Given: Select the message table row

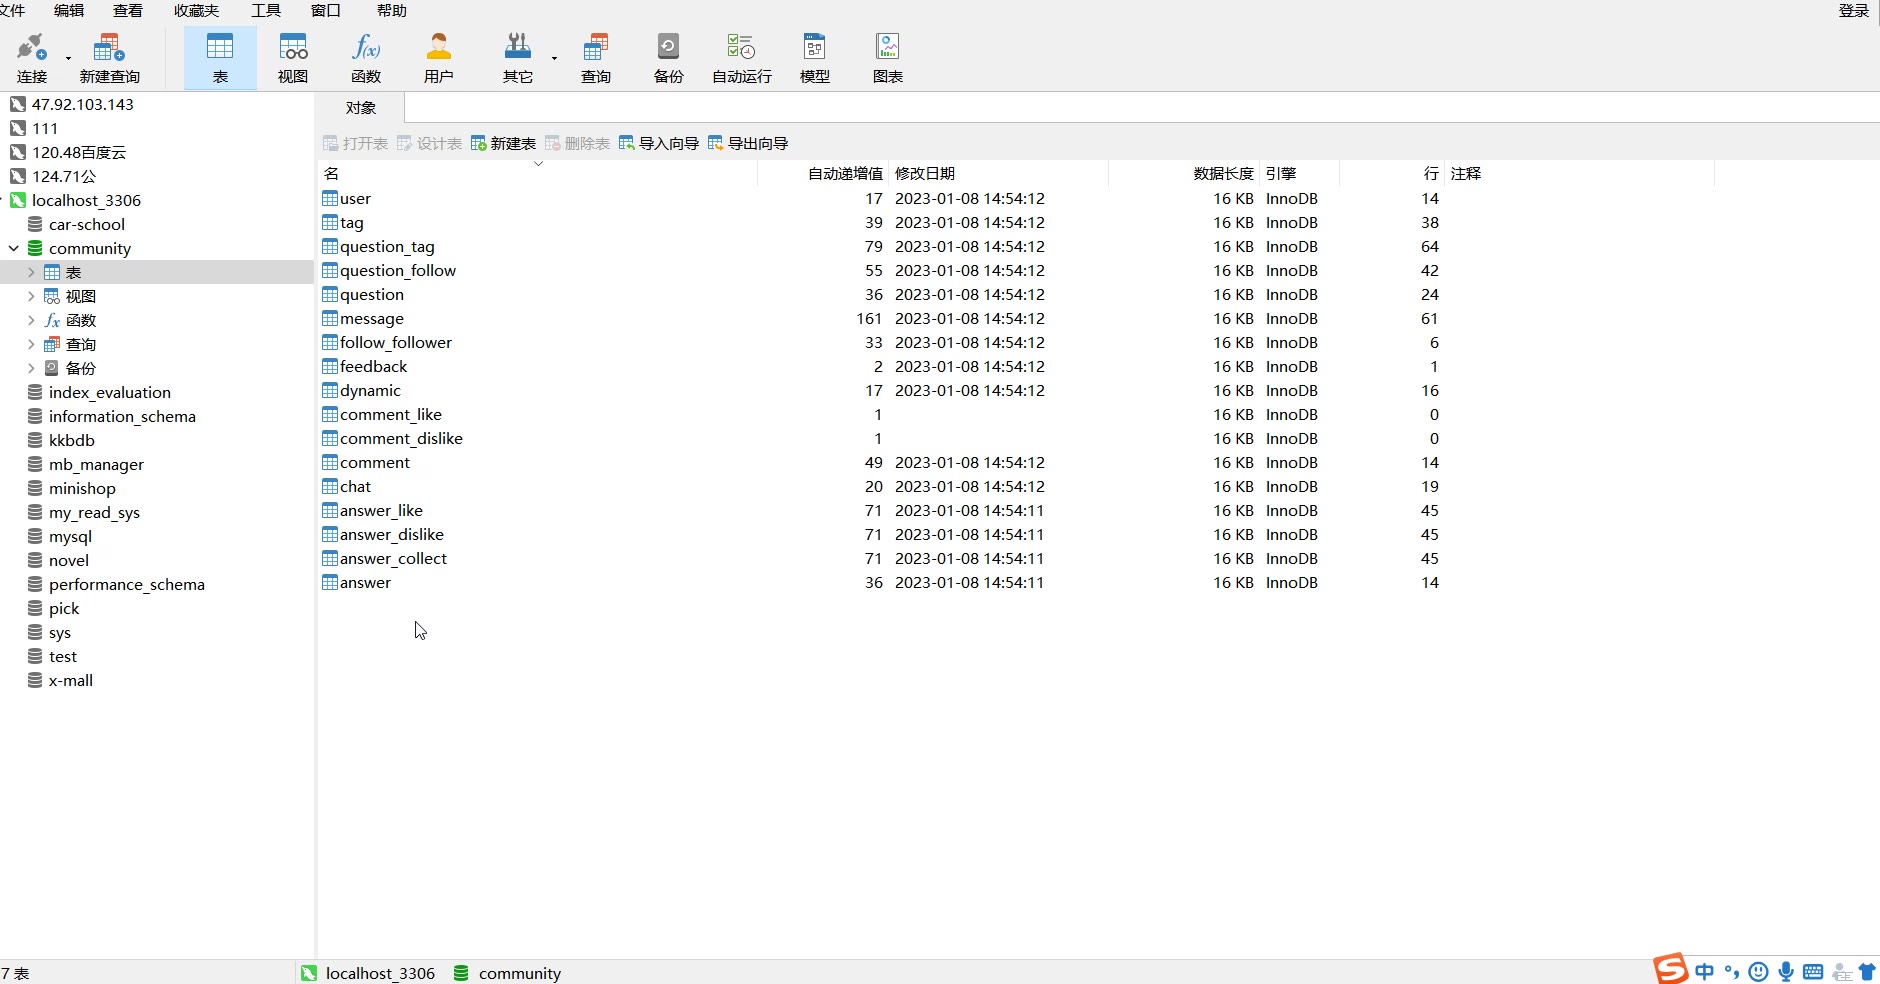Looking at the screenshot, I should pos(1016,318).
